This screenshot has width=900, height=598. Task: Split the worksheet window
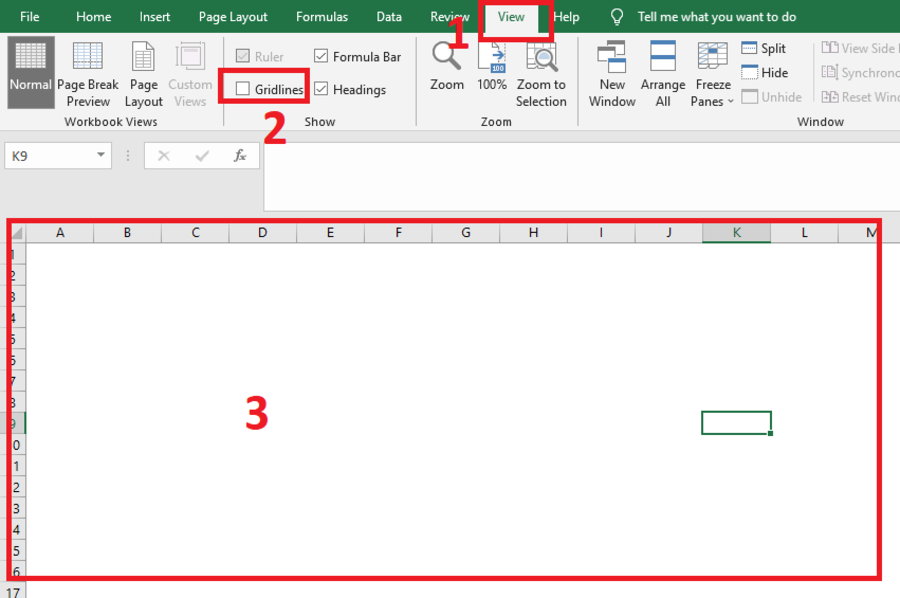(x=763, y=48)
